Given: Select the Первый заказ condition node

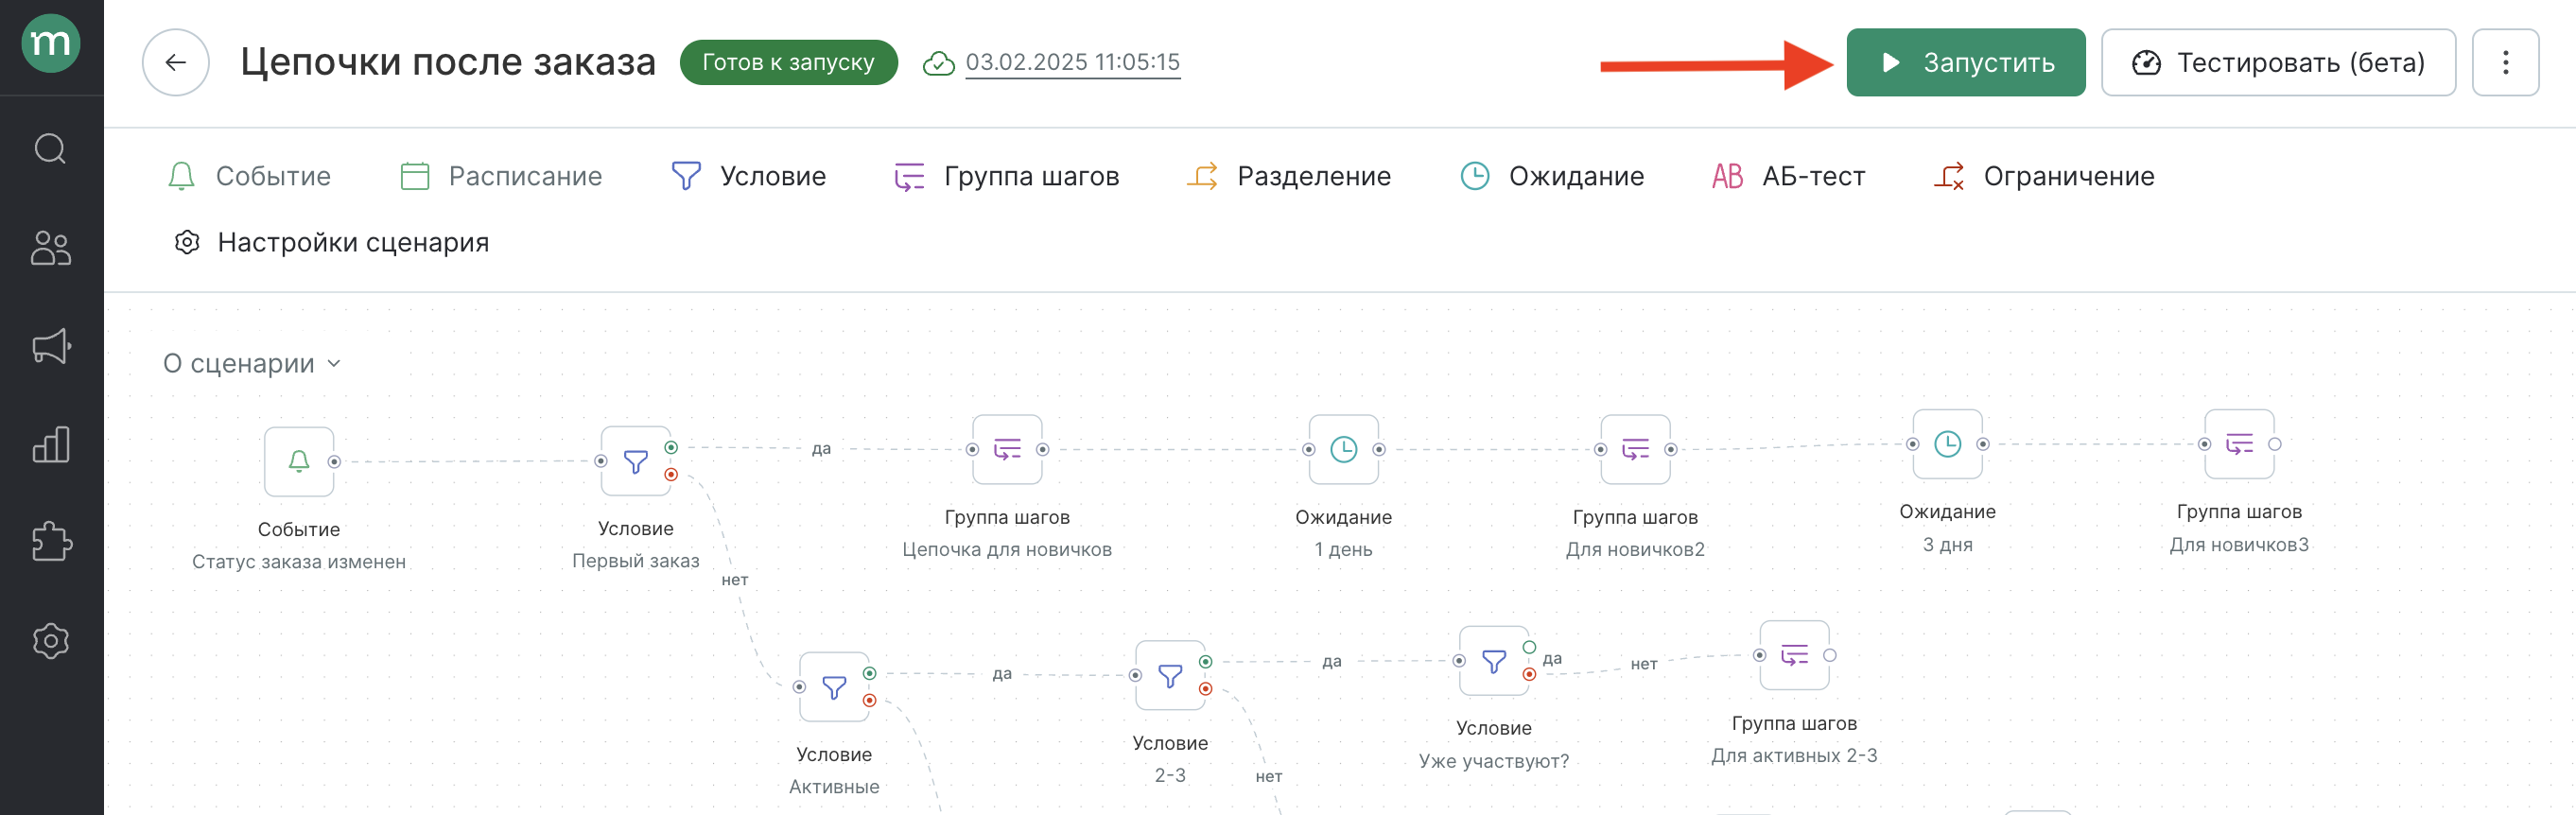Looking at the screenshot, I should (x=636, y=461).
